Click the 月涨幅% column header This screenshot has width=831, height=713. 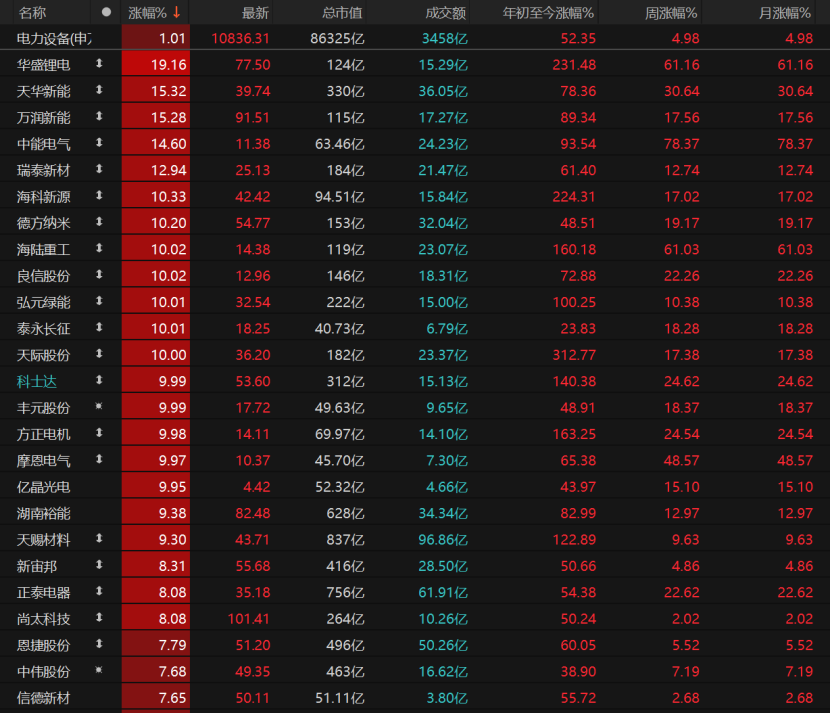tap(785, 12)
